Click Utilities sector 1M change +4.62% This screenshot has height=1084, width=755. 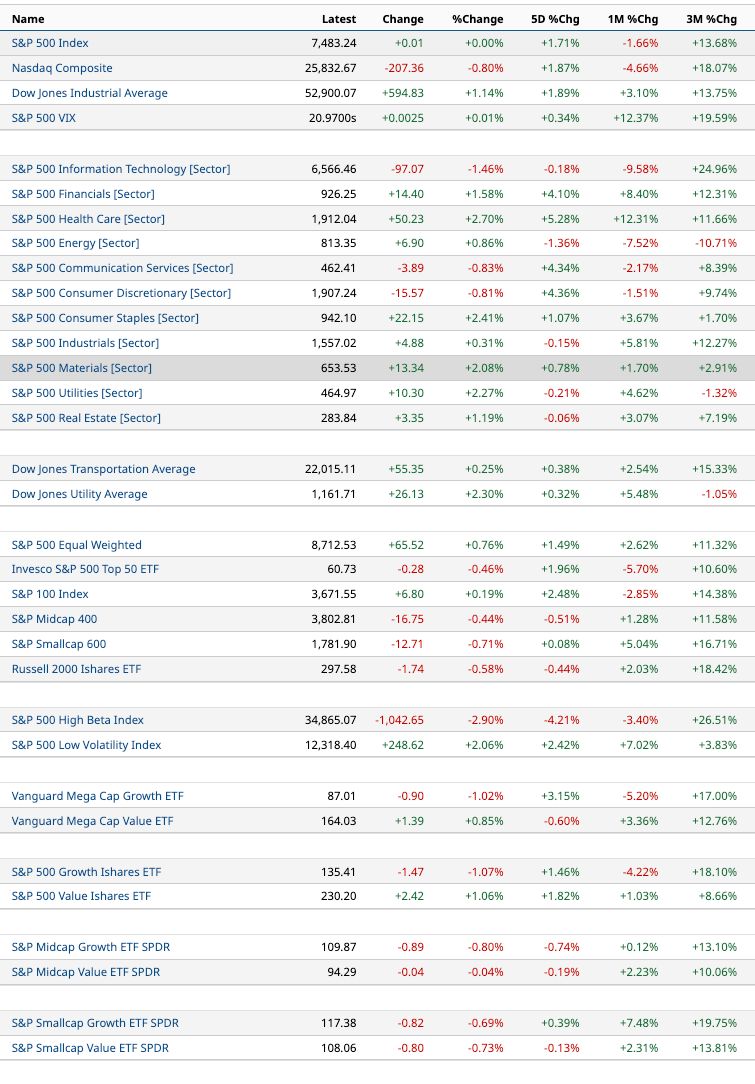pyautogui.click(x=637, y=393)
